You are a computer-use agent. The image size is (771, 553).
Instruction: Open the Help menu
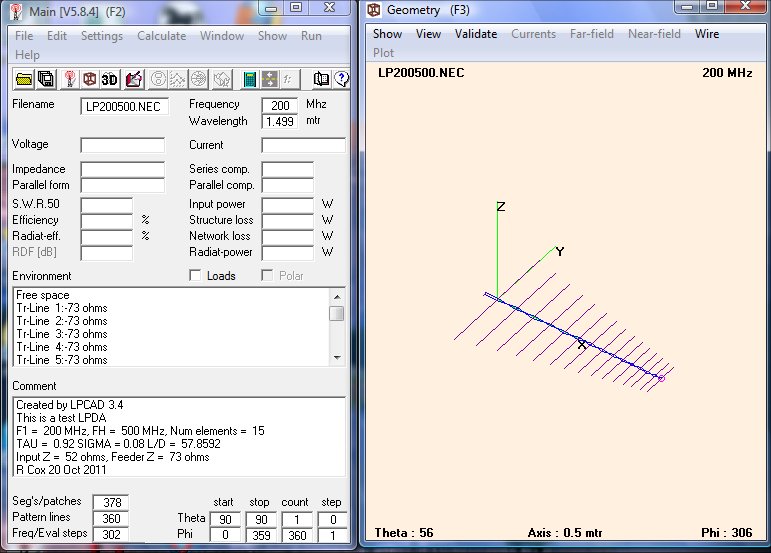tap(27, 55)
